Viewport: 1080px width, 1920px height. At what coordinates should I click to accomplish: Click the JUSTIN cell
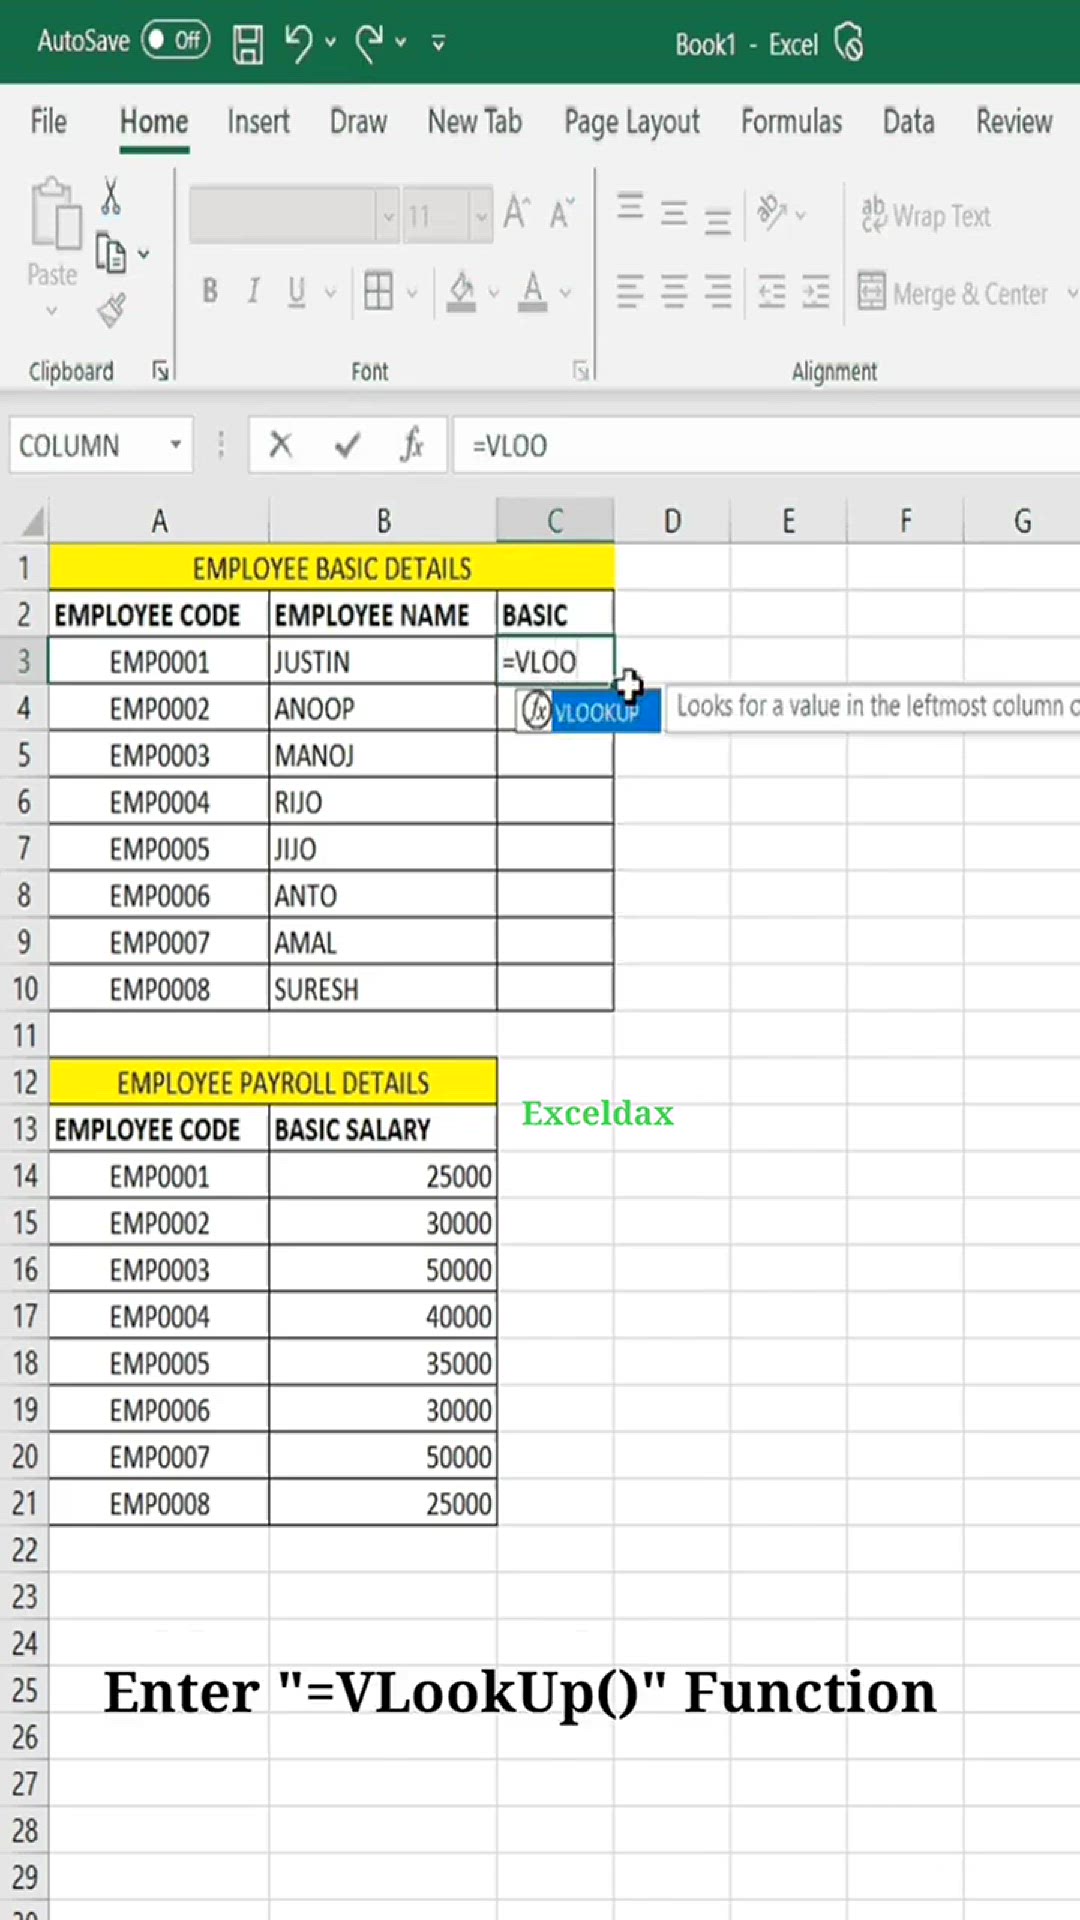[x=383, y=662]
